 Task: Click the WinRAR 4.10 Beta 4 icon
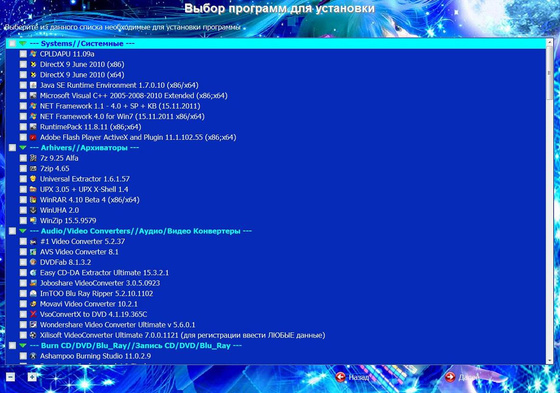tap(33, 200)
